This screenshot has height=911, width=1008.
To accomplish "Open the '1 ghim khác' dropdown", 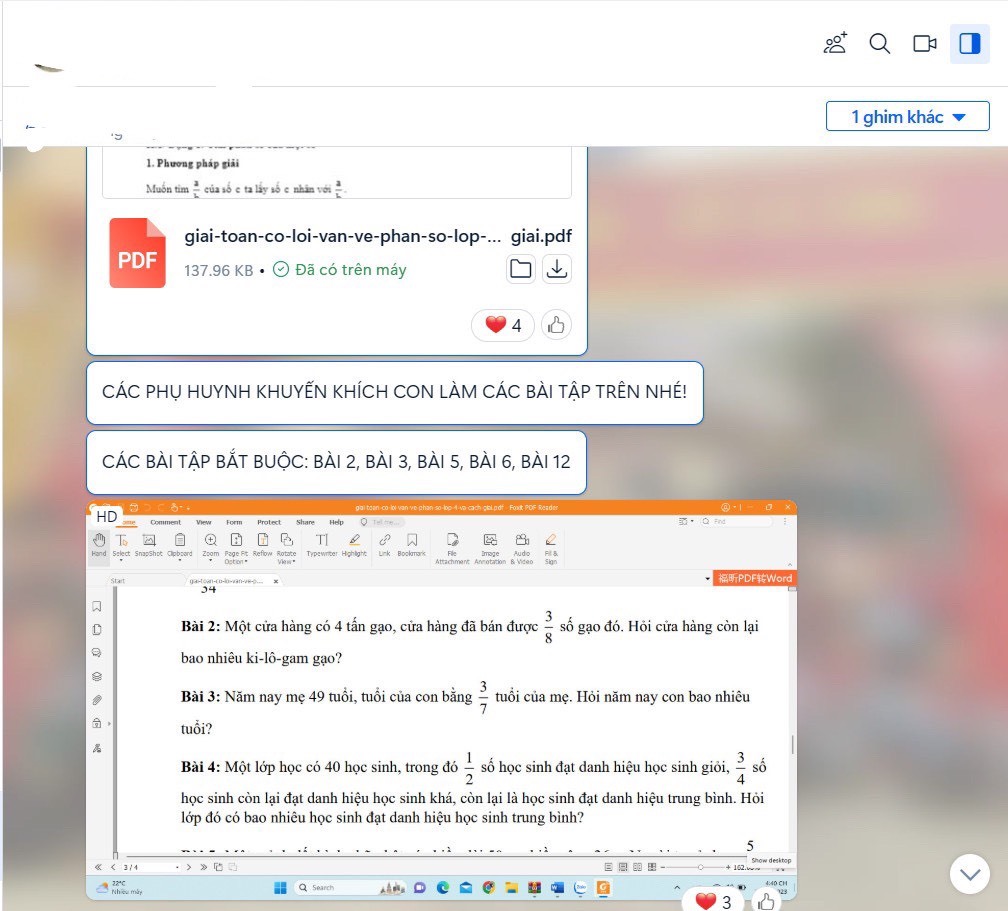I will [906, 116].
